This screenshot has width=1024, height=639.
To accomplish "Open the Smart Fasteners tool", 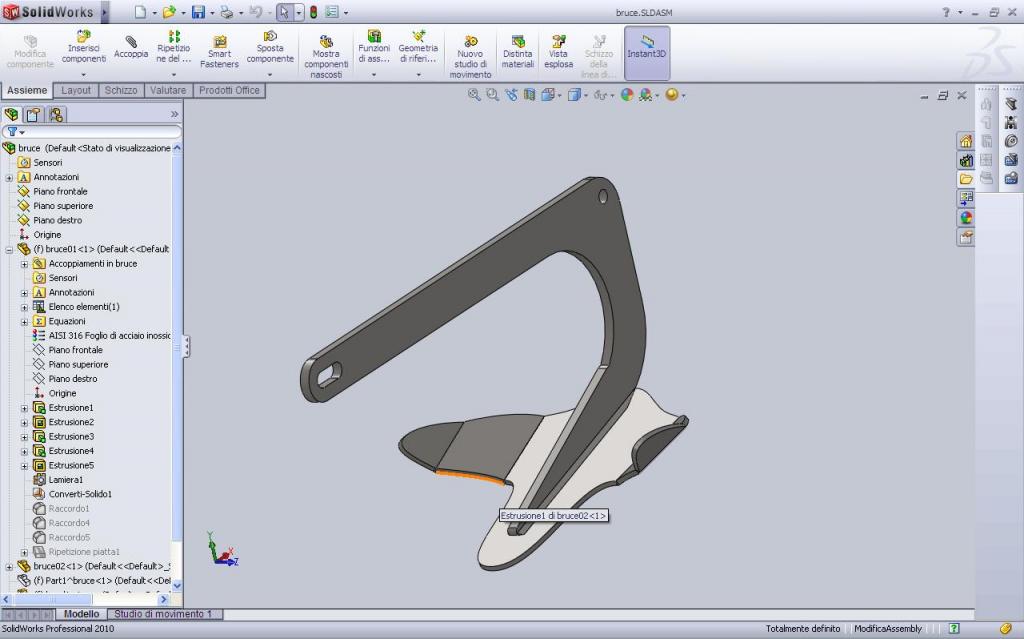I will click(219, 52).
